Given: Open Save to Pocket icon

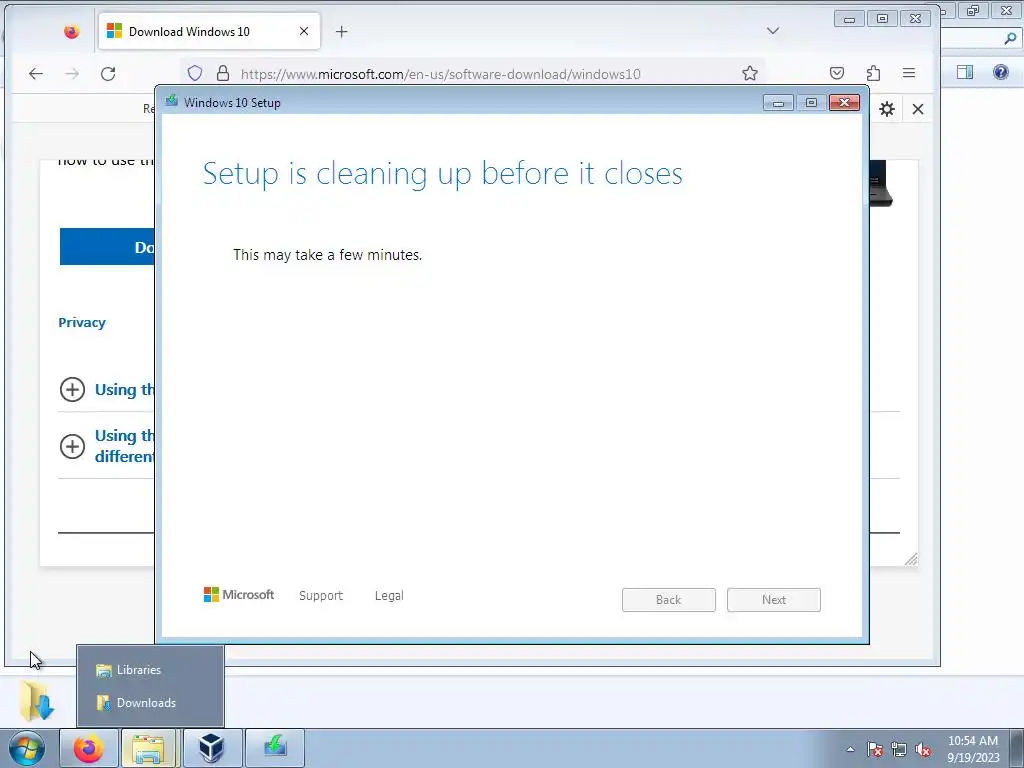Looking at the screenshot, I should [837, 73].
